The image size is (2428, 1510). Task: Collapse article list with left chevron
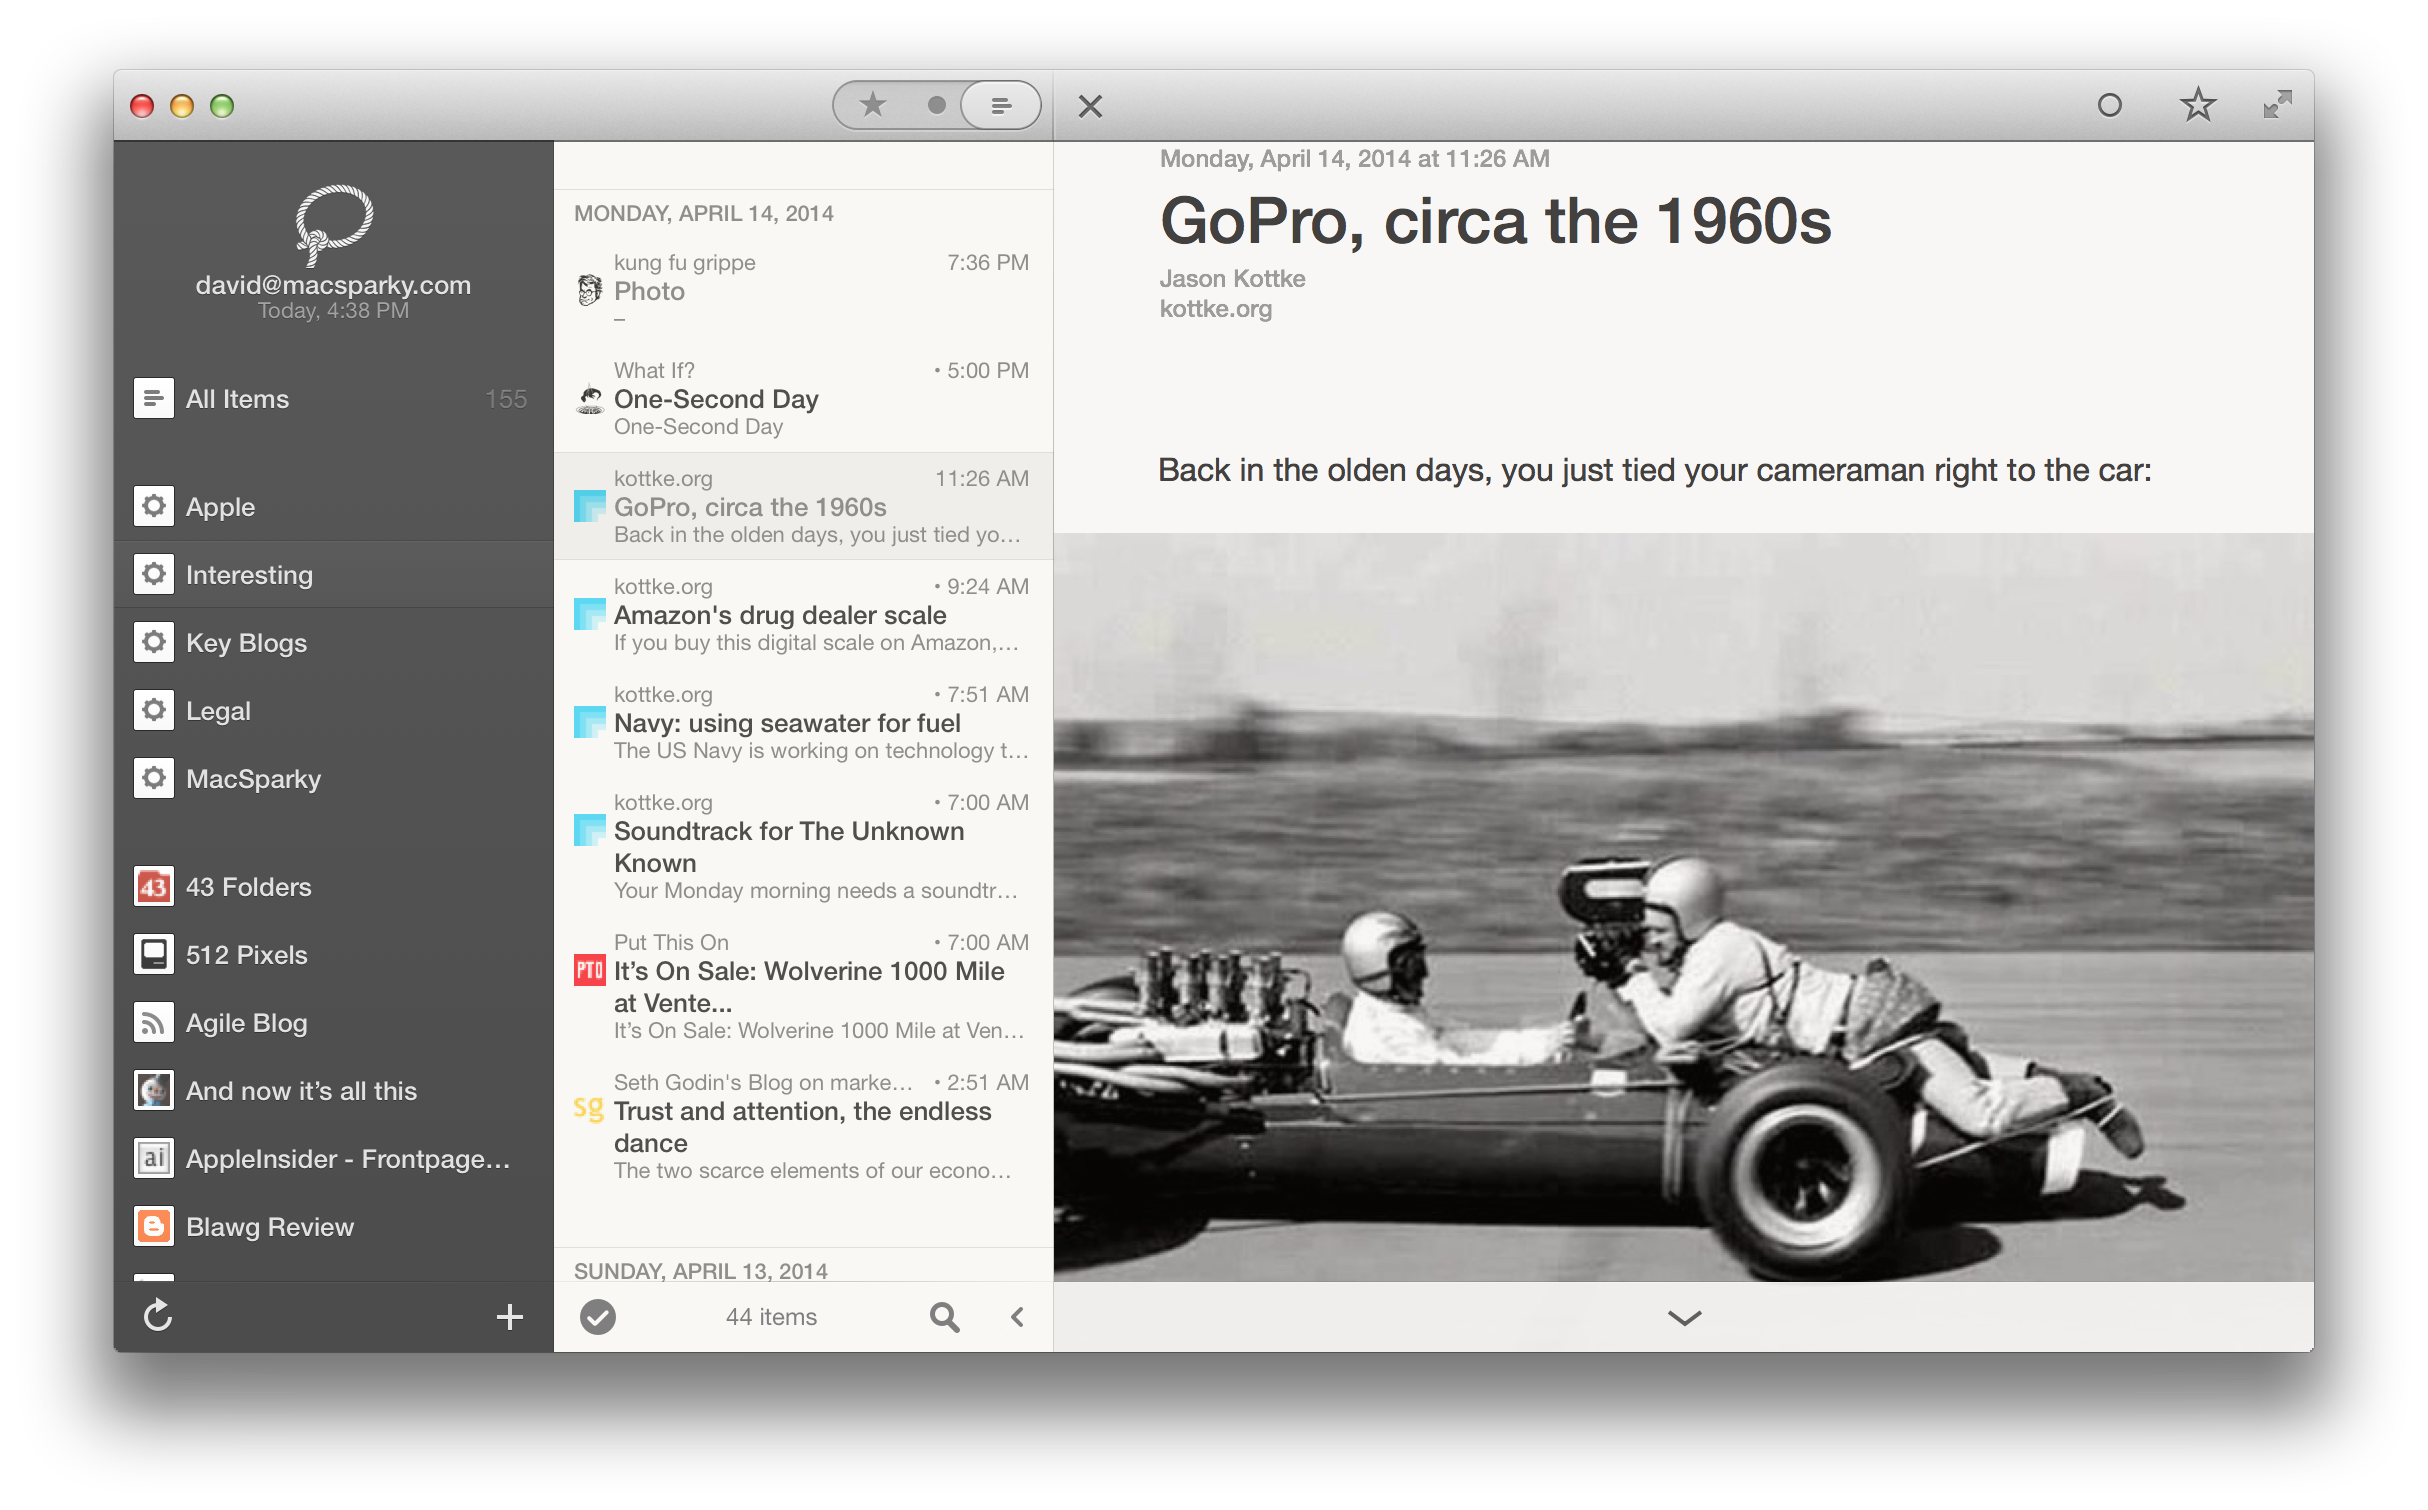pos(1017,1317)
